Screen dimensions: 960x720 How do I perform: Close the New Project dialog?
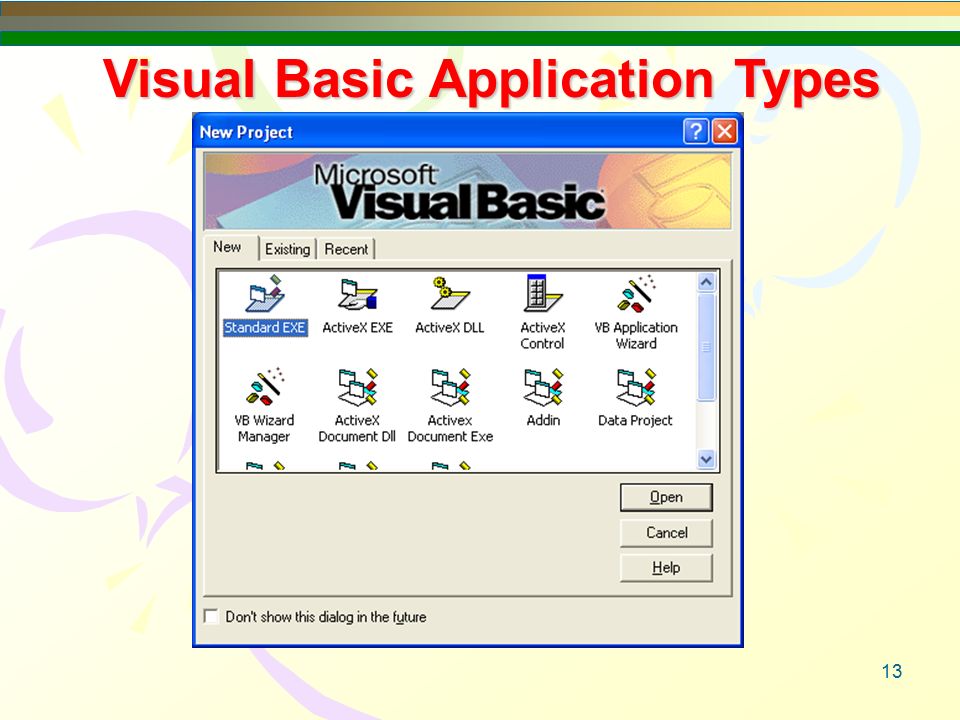[724, 131]
